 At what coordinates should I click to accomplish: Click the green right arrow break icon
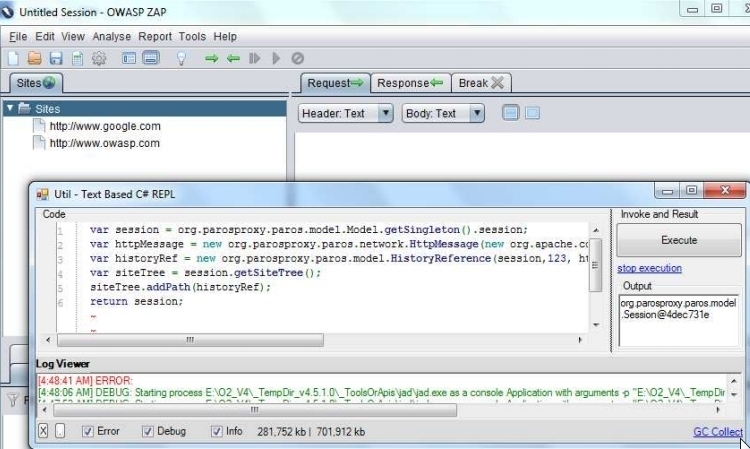[x=211, y=59]
